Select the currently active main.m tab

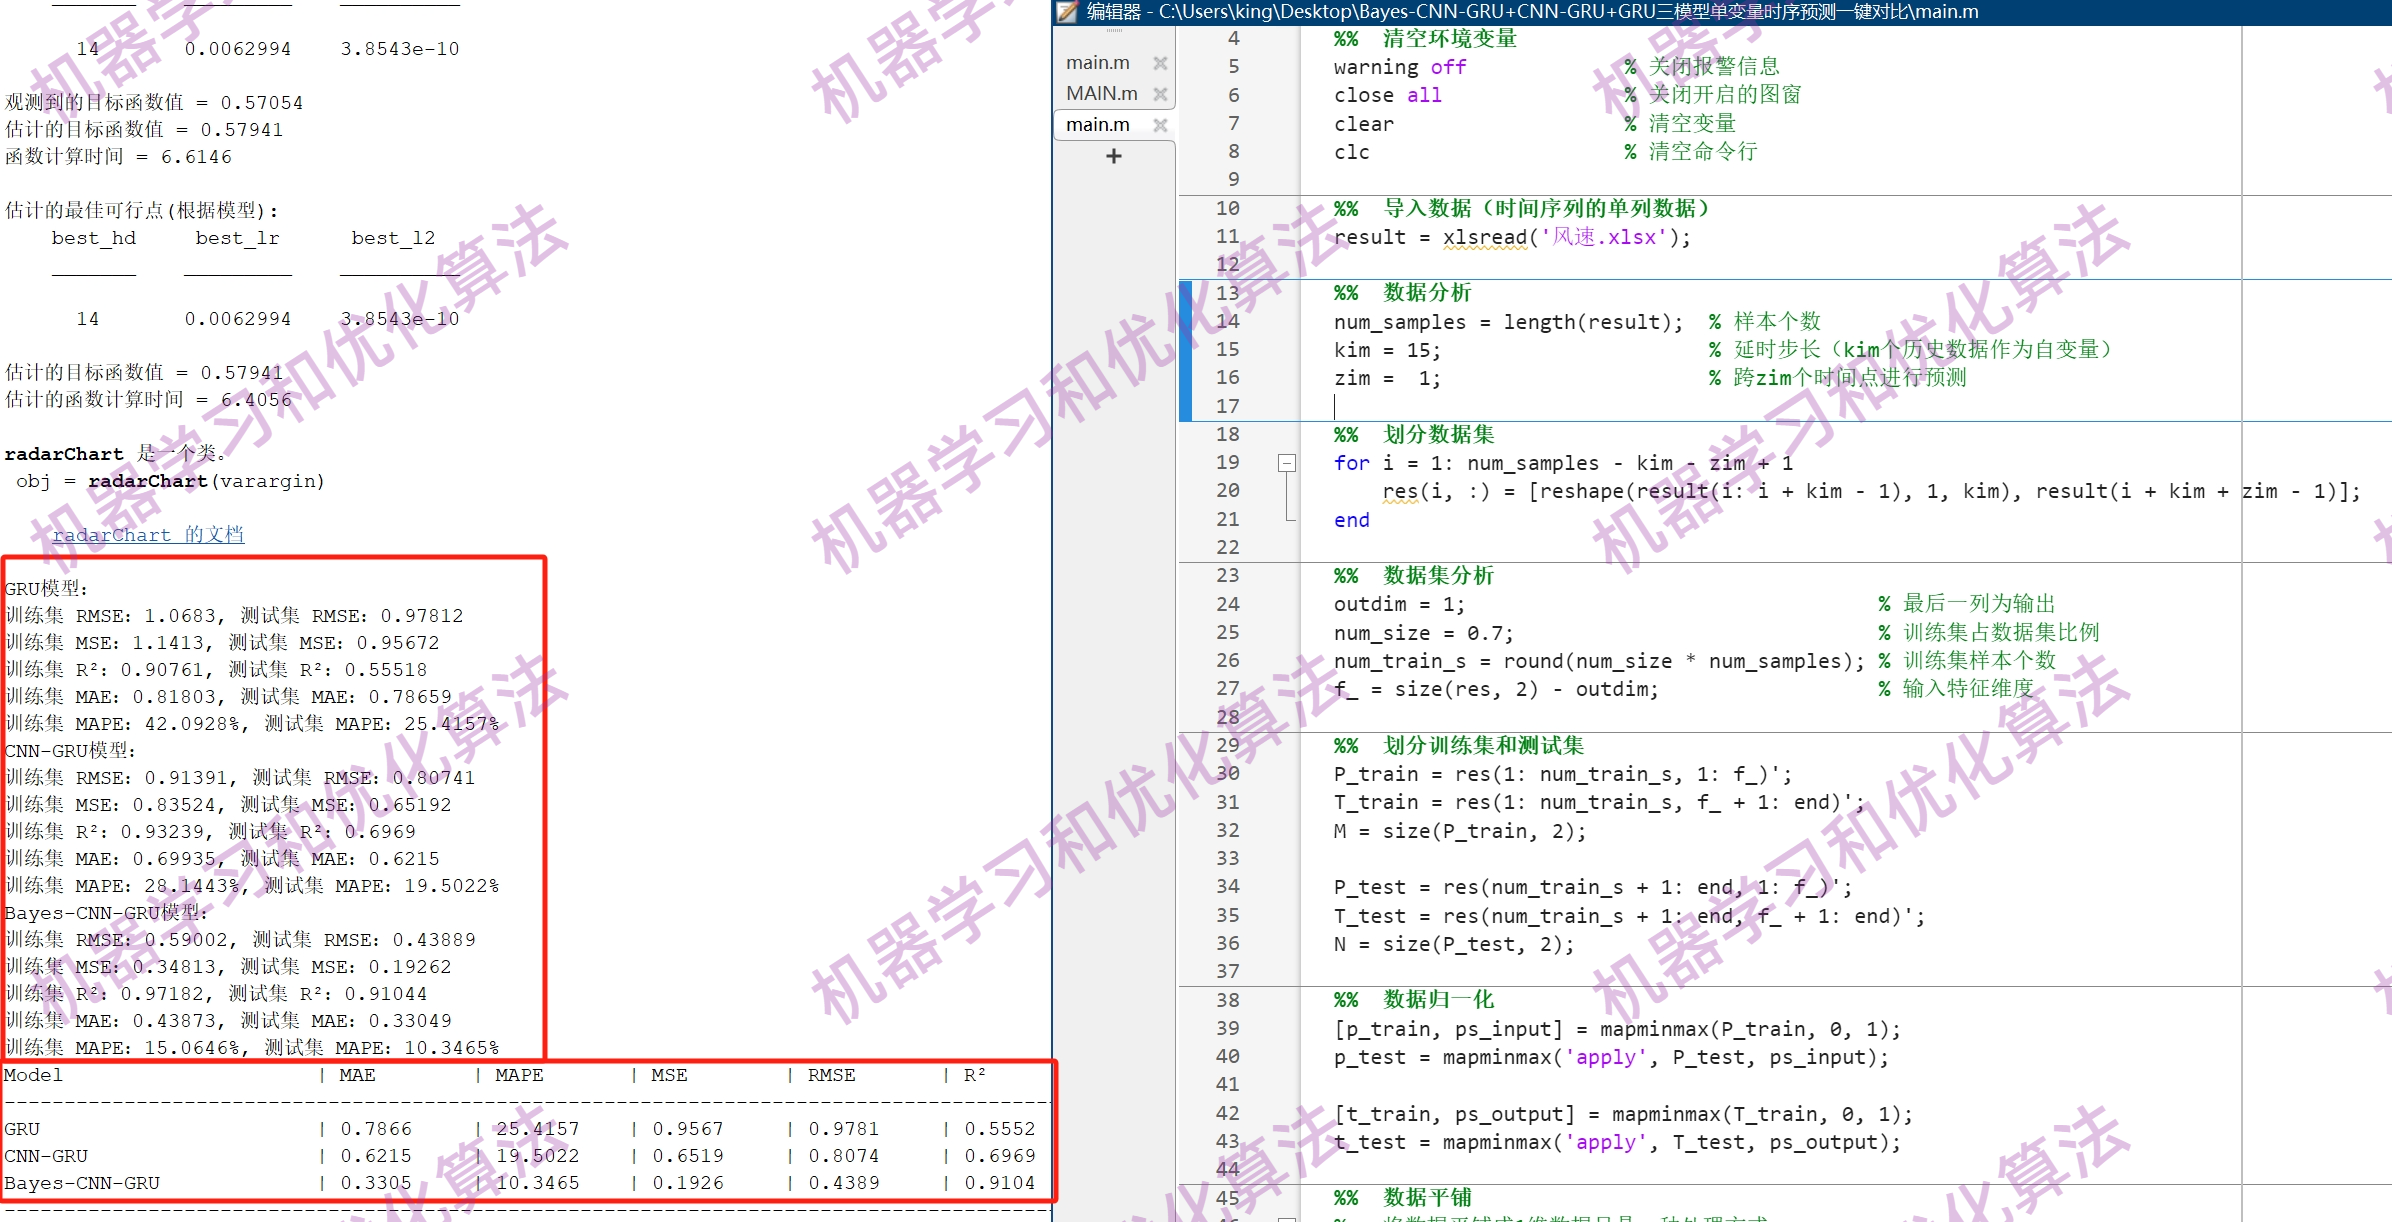coord(1096,124)
